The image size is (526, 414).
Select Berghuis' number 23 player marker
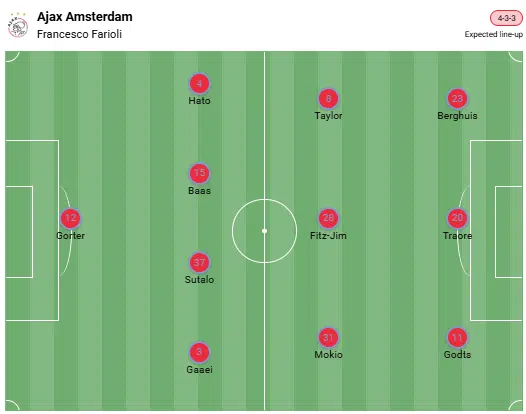(457, 98)
